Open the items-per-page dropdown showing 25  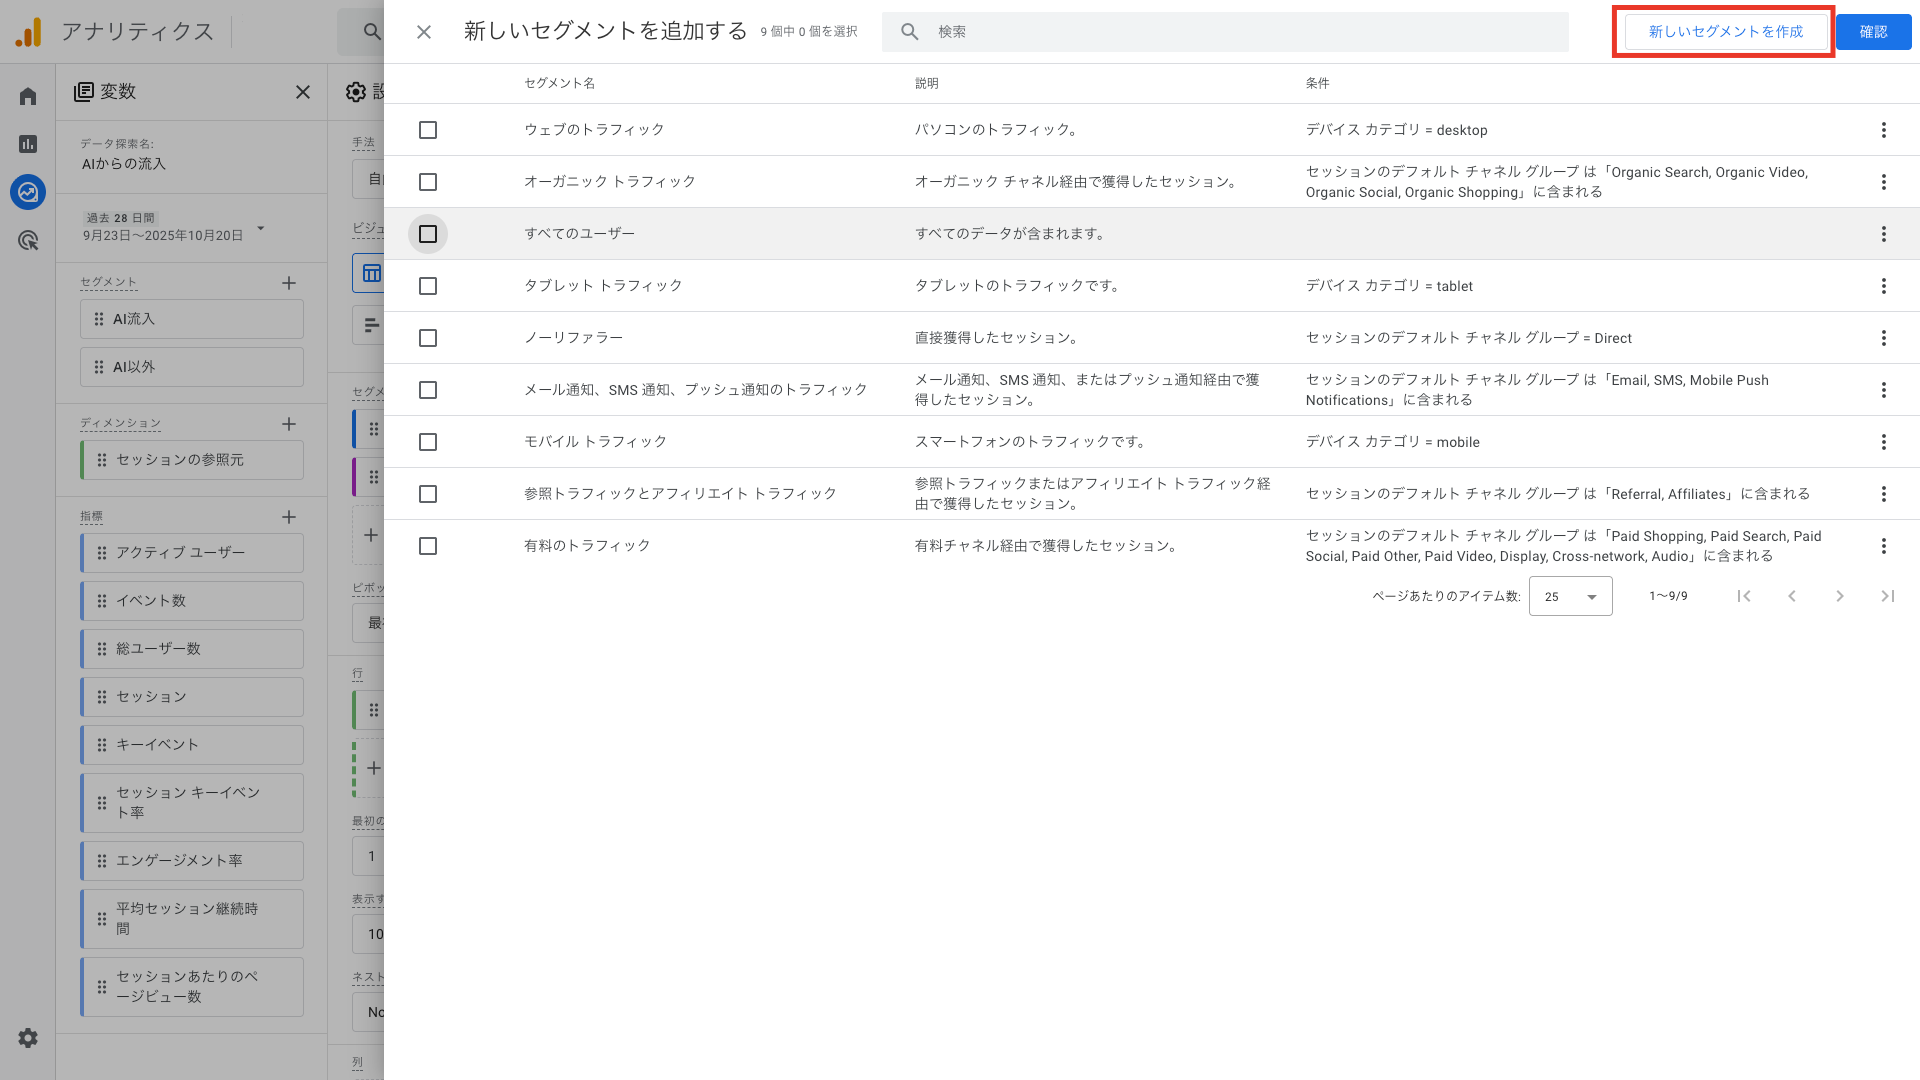[x=1570, y=596]
